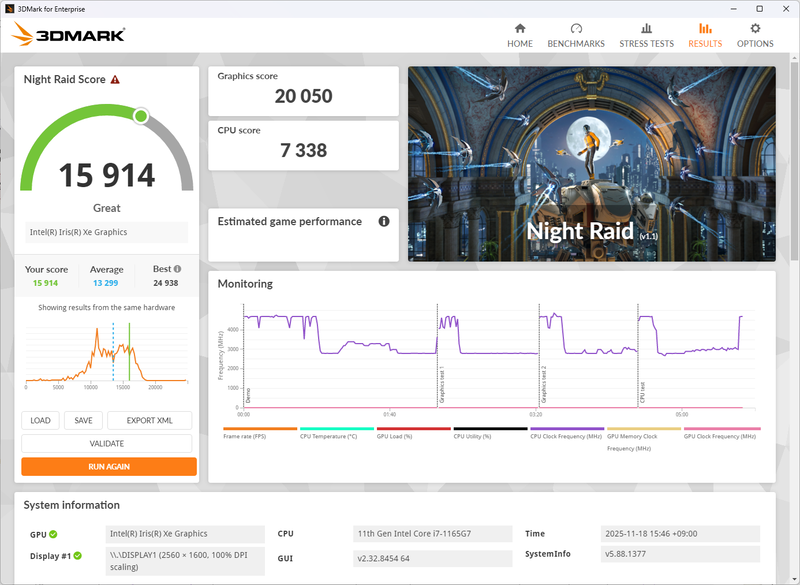The width and height of the screenshot is (800, 585).
Task: Click the red warning icon beside Night Raid Score
Action: pos(115,80)
